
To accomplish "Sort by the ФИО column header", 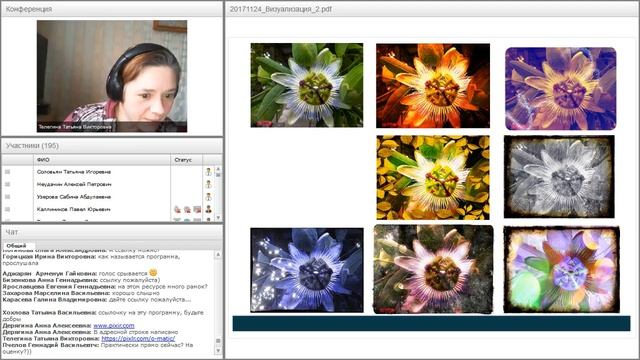I will (102, 160).
